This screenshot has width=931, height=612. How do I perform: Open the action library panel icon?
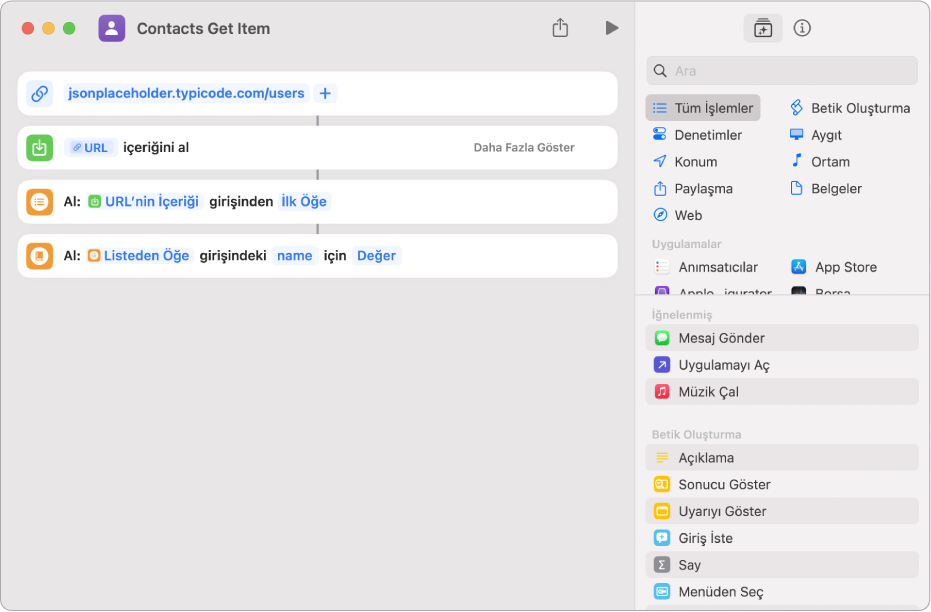763,28
